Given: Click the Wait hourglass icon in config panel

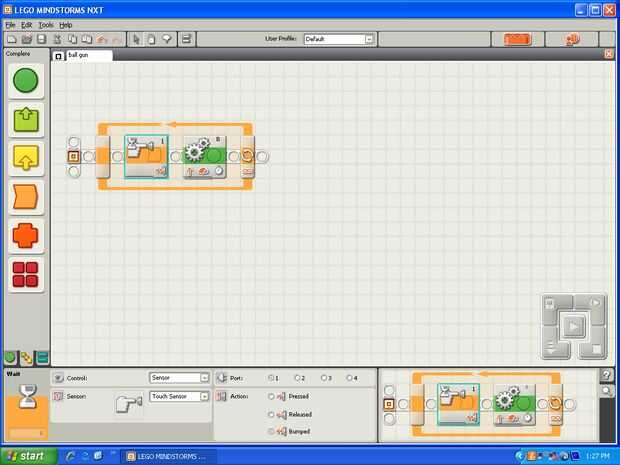Looking at the screenshot, I should click(27, 396).
